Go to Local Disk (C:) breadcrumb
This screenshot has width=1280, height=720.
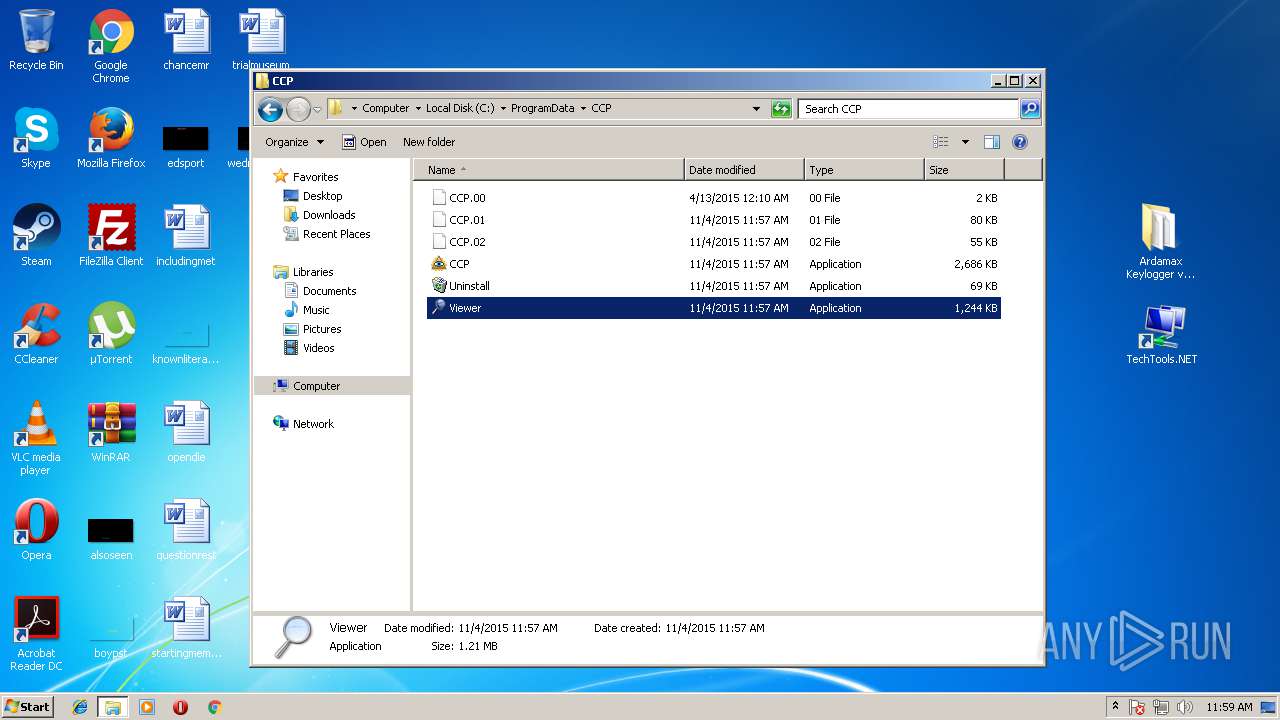(460, 109)
